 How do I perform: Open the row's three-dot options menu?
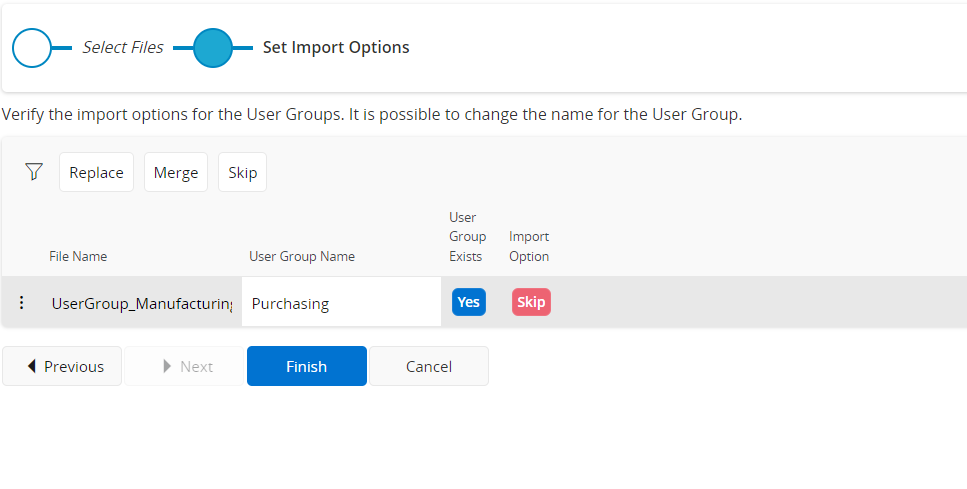(x=22, y=303)
